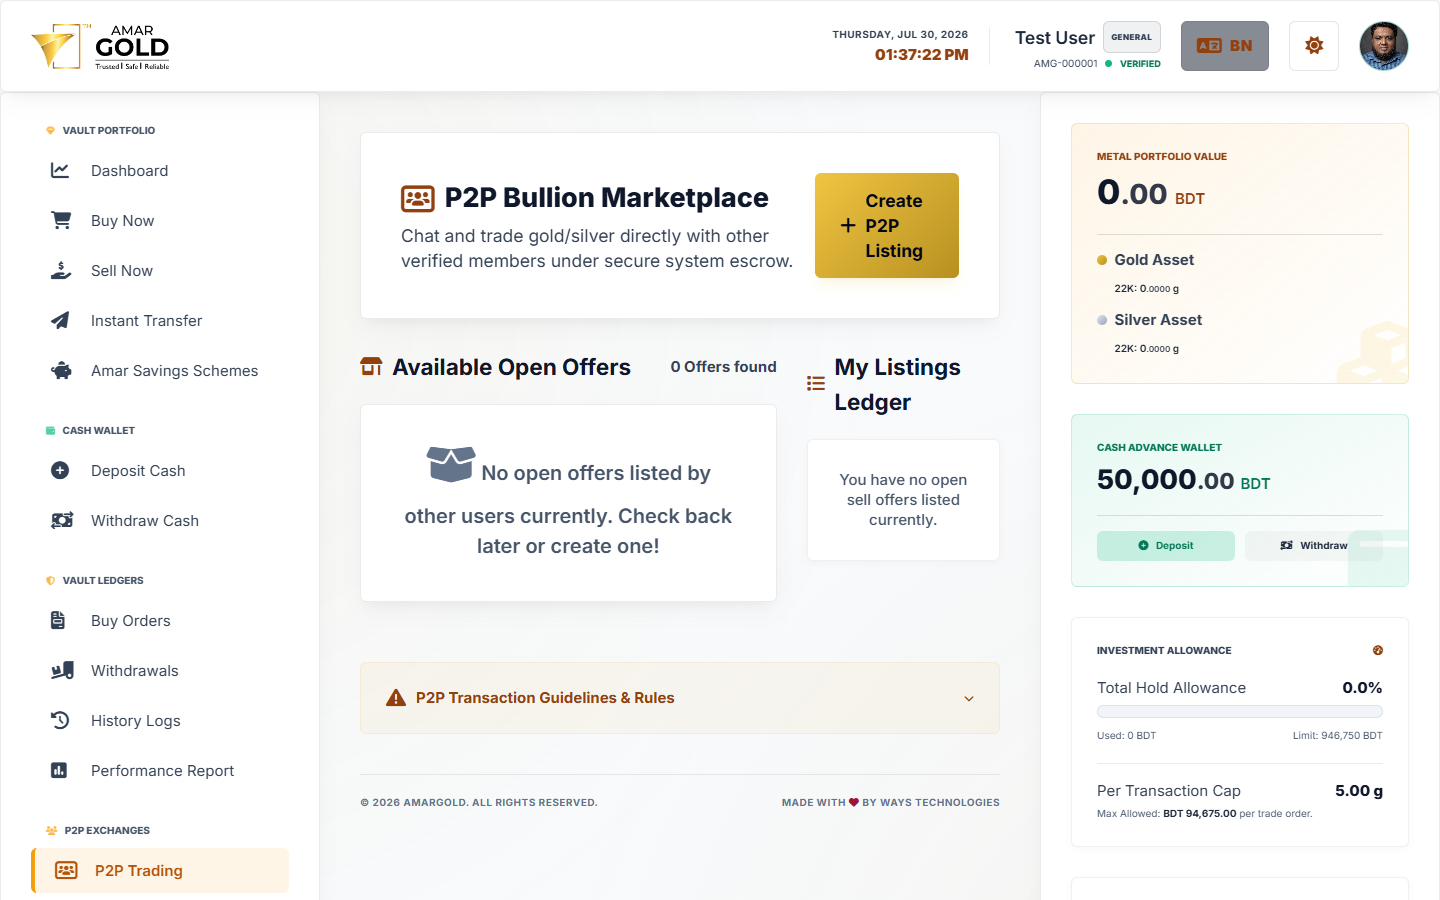
Task: View Withdrawals ledger
Action: pyautogui.click(x=160, y=670)
